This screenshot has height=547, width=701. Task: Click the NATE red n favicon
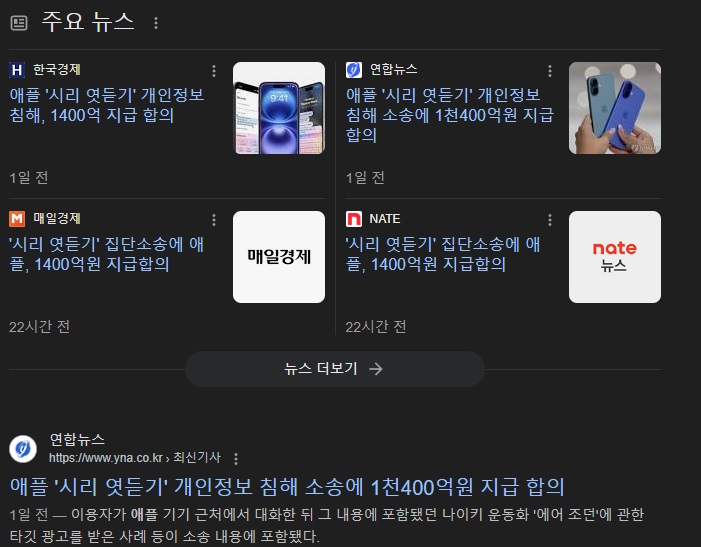(x=354, y=219)
